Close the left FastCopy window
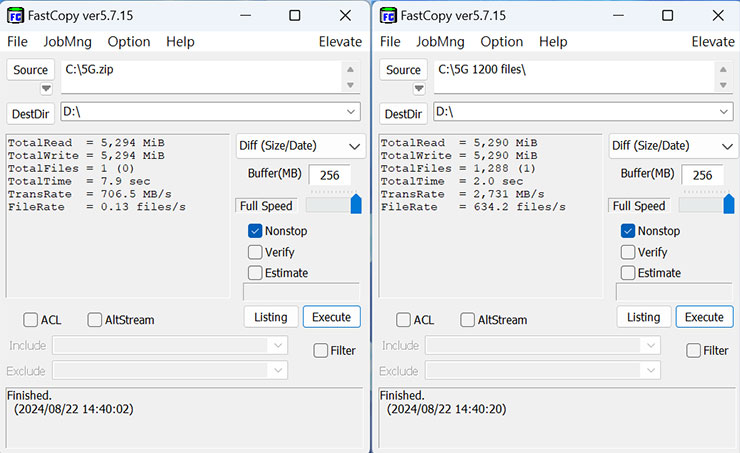740x453 pixels. tap(345, 16)
